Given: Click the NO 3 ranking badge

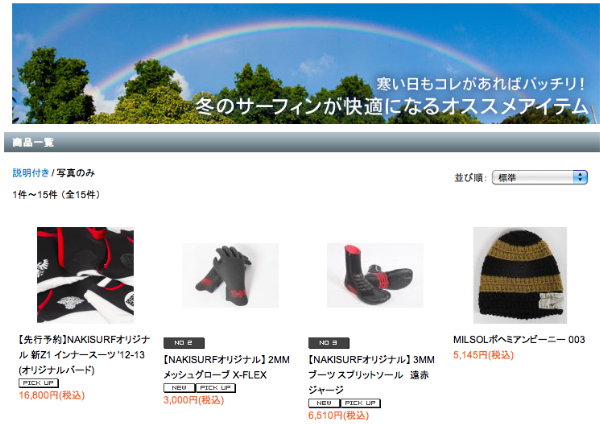Looking at the screenshot, I should coord(329,343).
